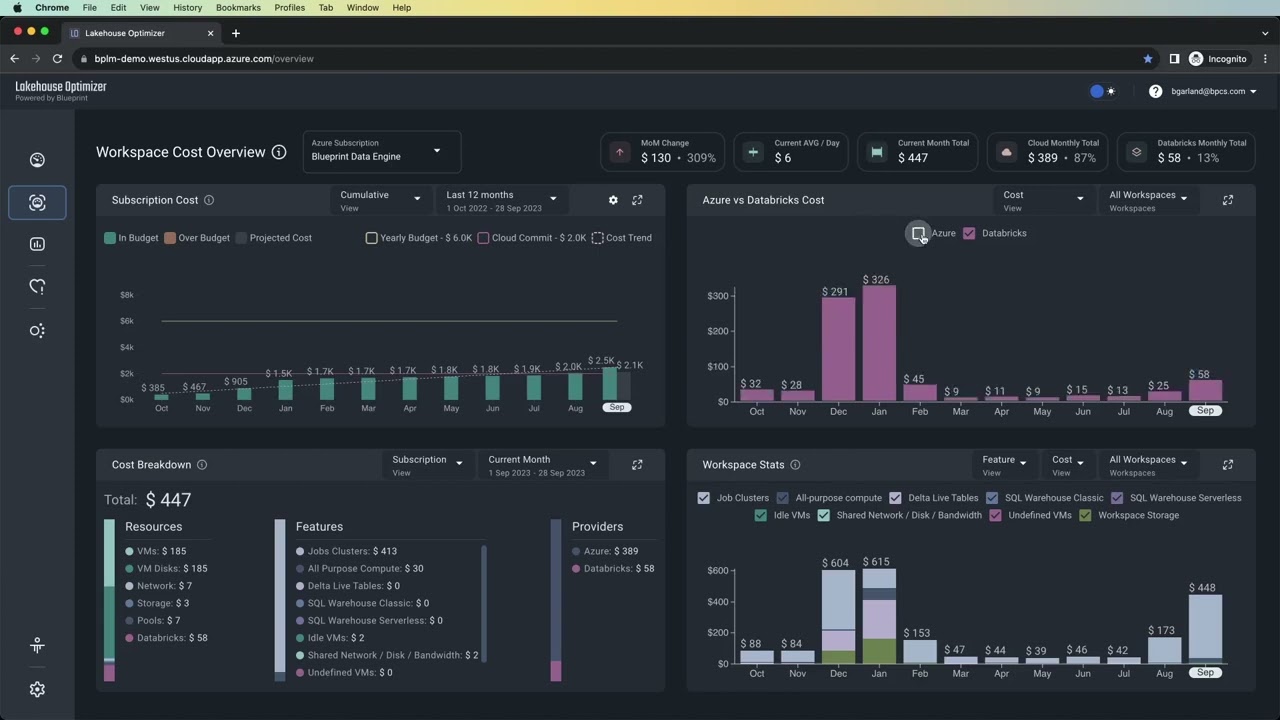Uncheck the Idle VMs checkbox

tap(761, 516)
